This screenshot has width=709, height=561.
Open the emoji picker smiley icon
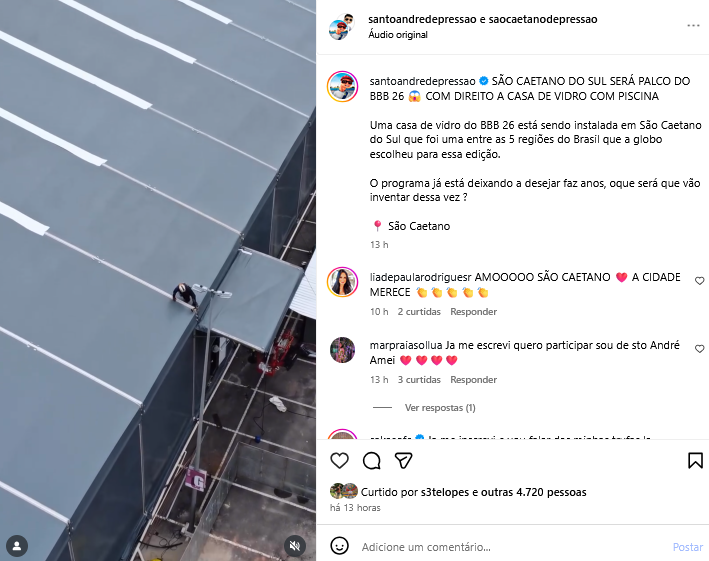point(339,546)
